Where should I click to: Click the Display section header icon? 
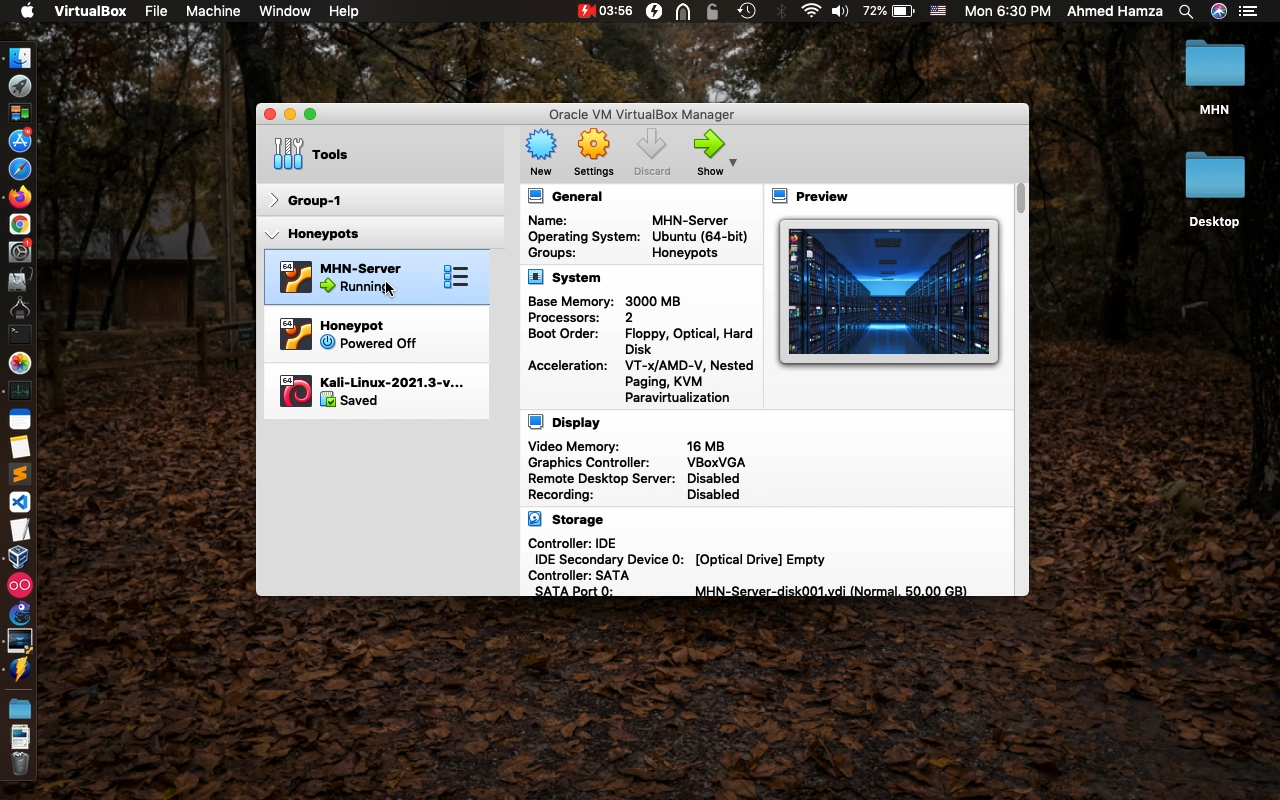tap(535, 422)
